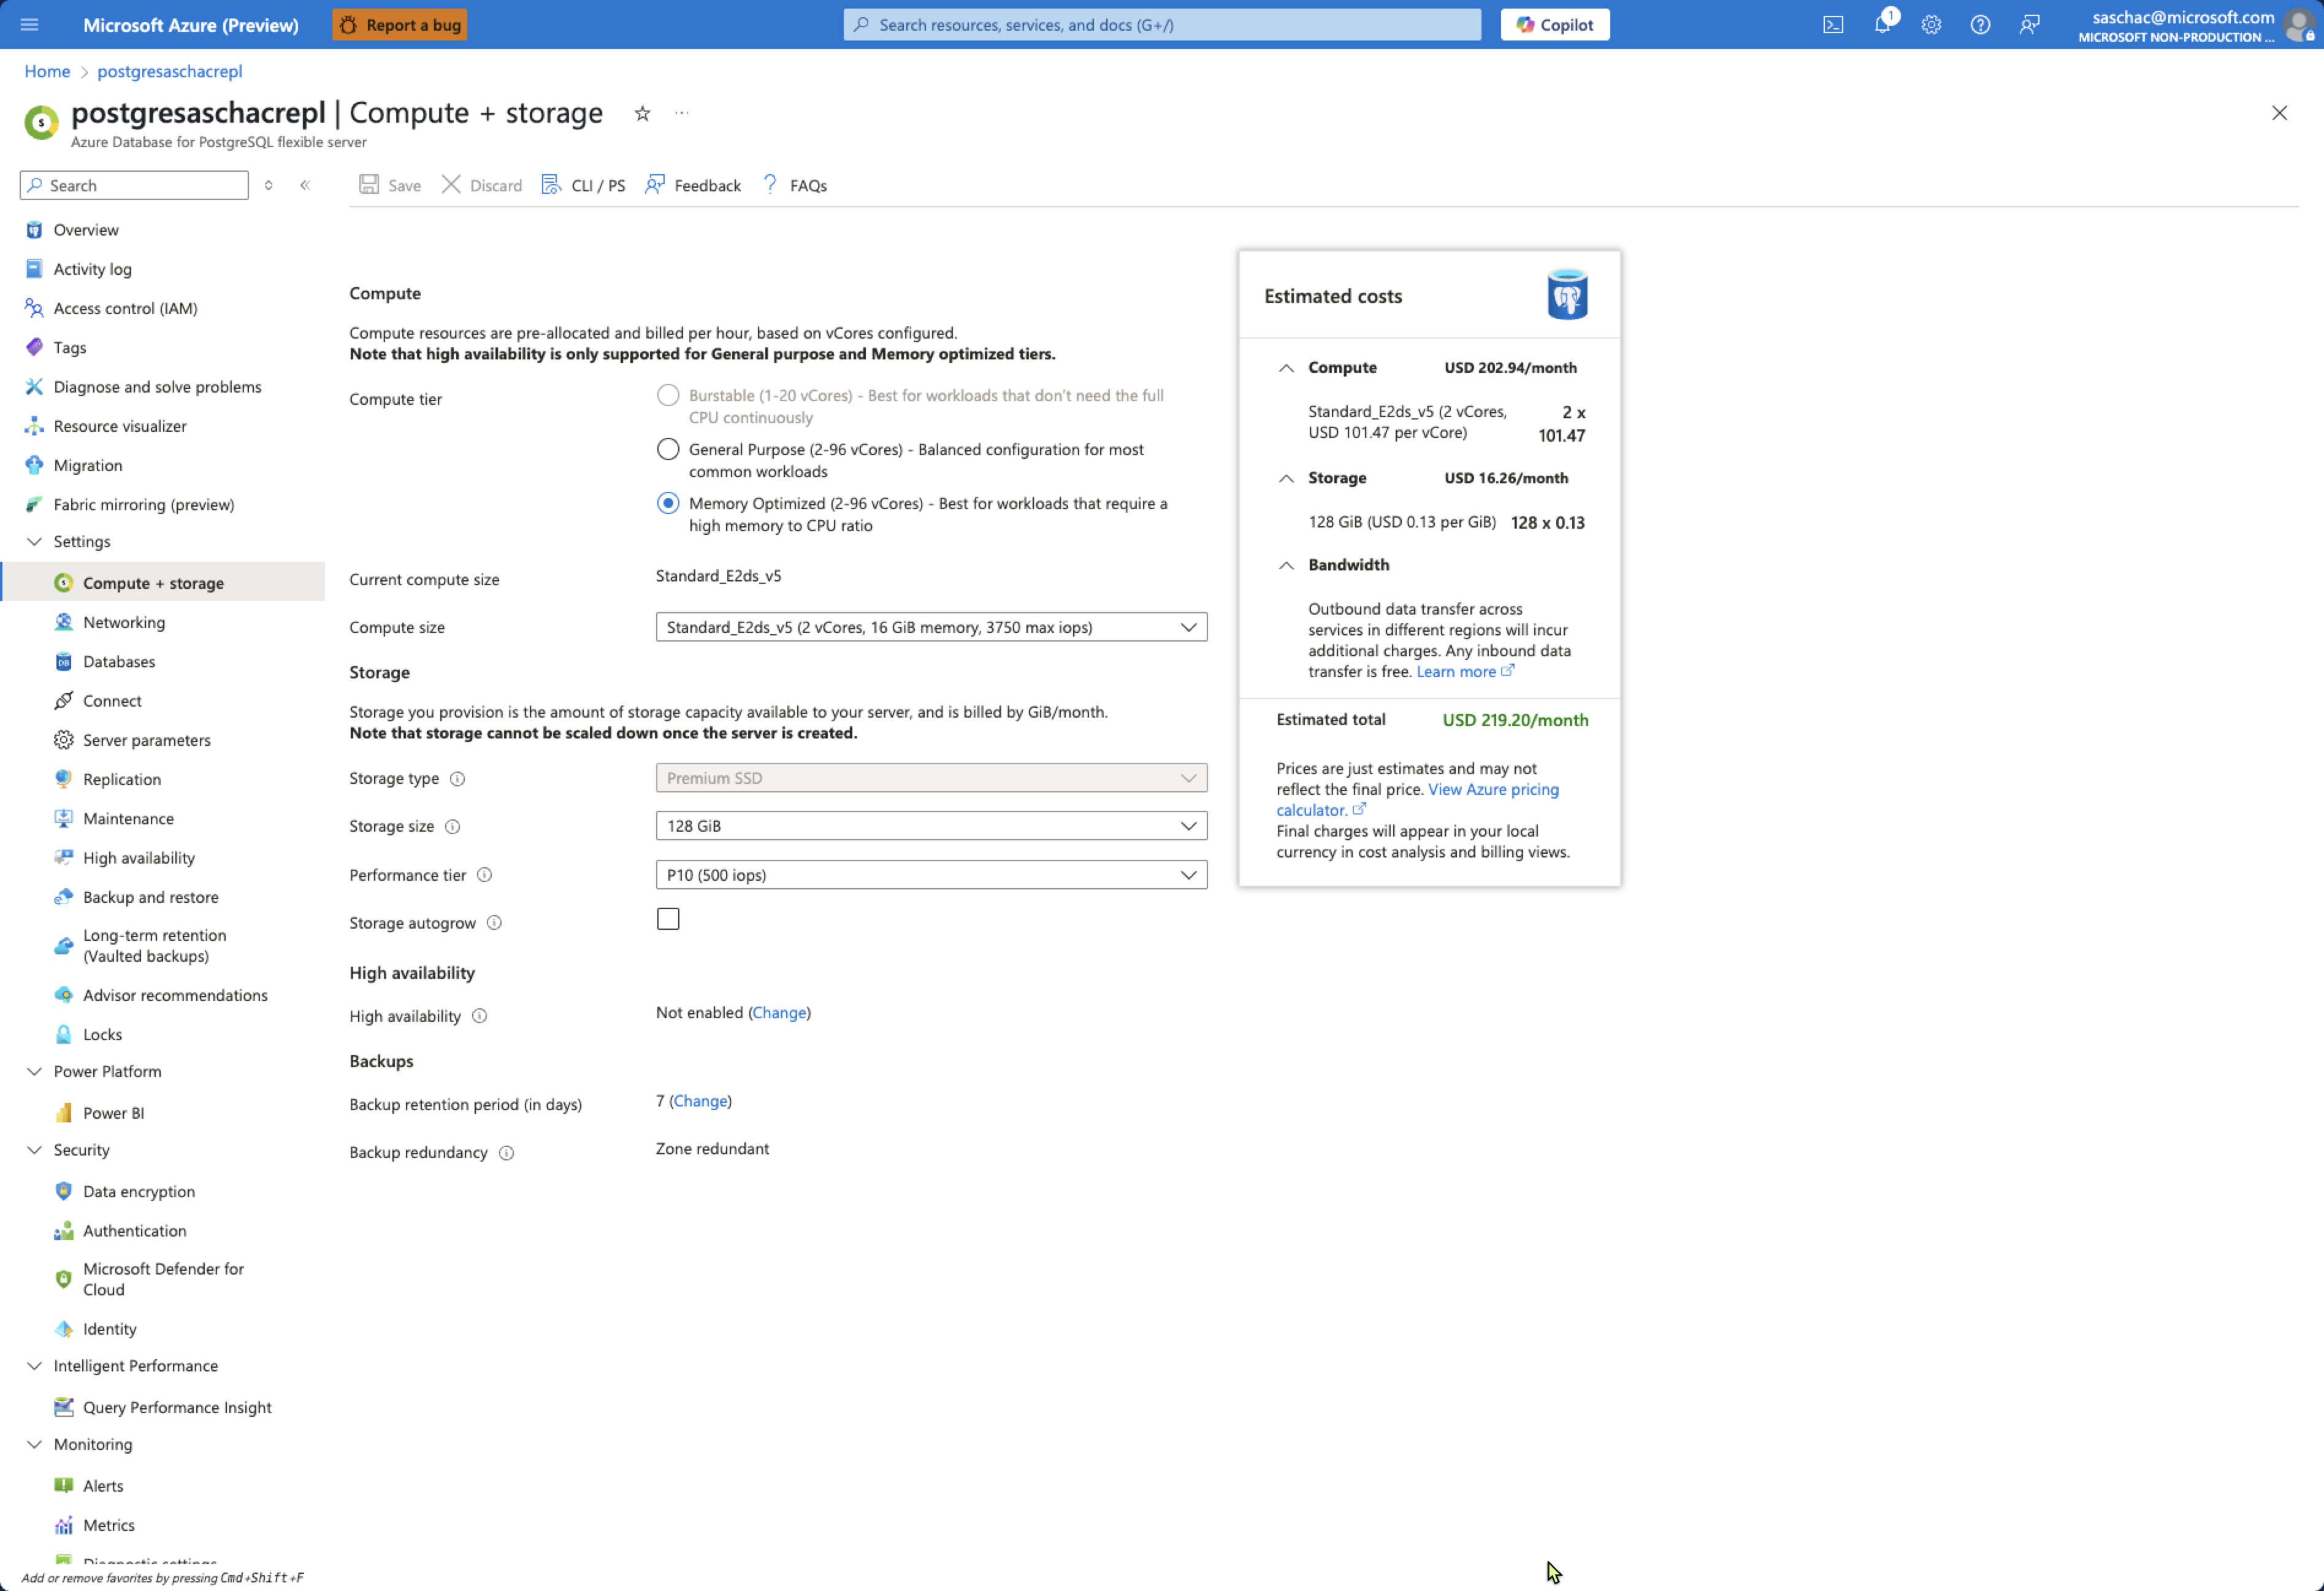
Task: Select General Purpose compute tier
Action: pyautogui.click(x=668, y=449)
